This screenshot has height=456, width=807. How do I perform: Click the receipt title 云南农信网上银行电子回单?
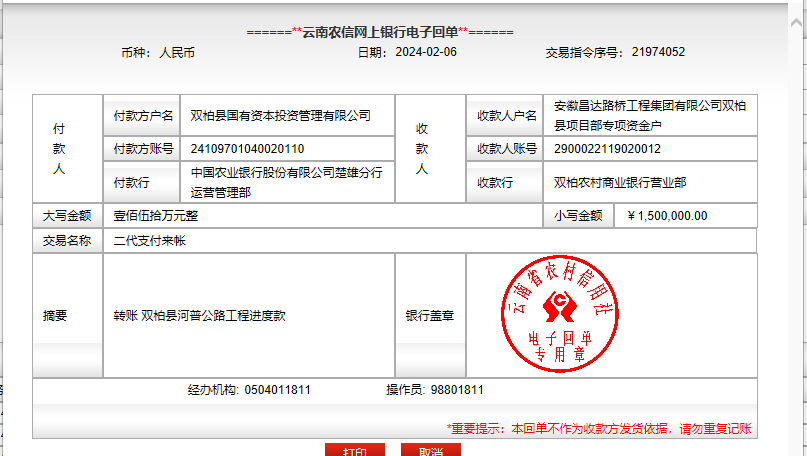point(380,31)
